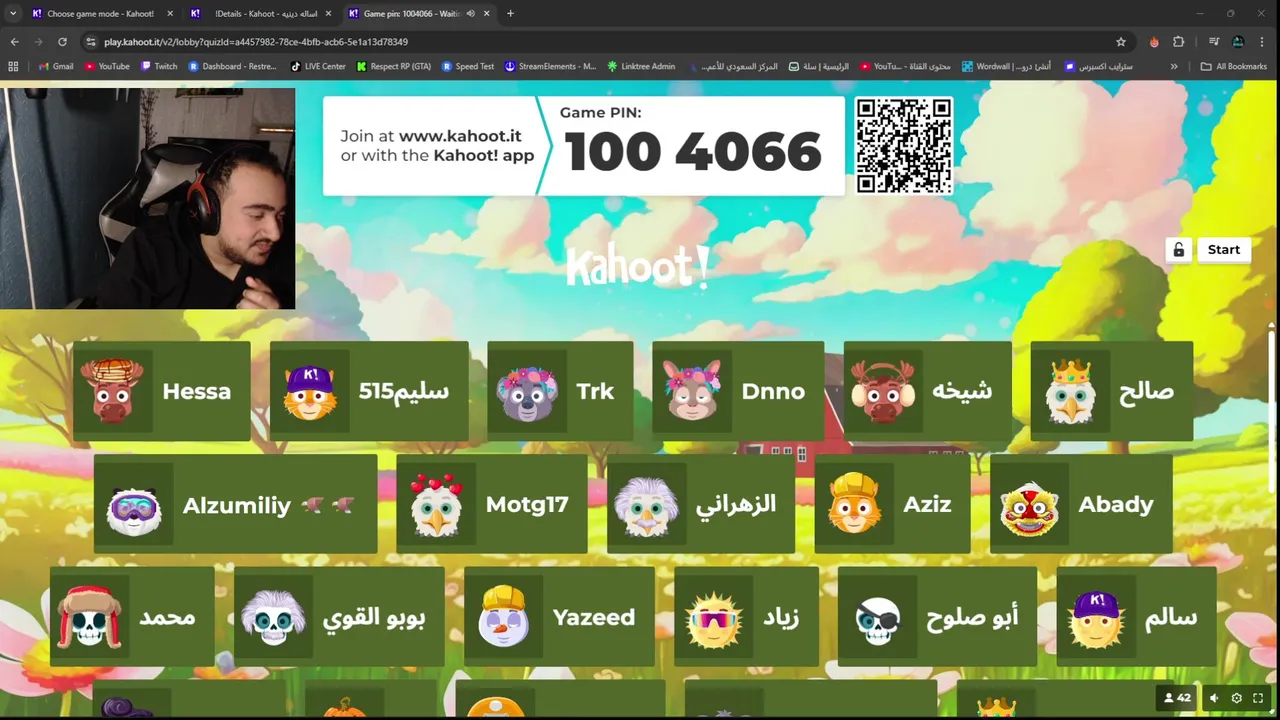Image resolution: width=1280 pixels, height=720 pixels.
Task: Open the Gmail bookmark
Action: (56, 66)
